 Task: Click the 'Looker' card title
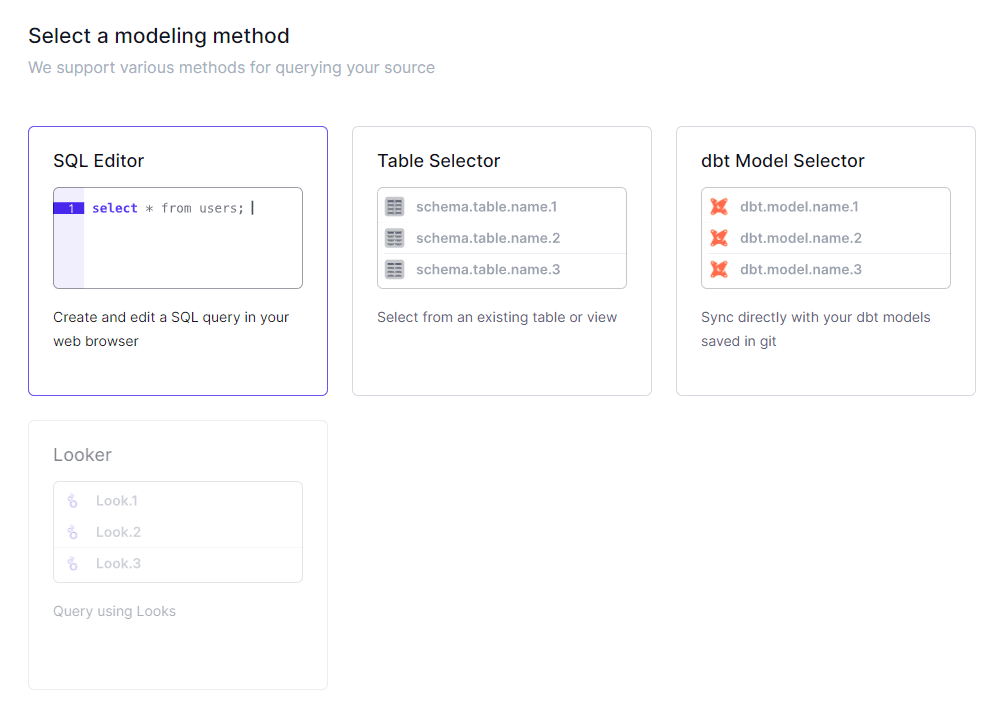82,455
